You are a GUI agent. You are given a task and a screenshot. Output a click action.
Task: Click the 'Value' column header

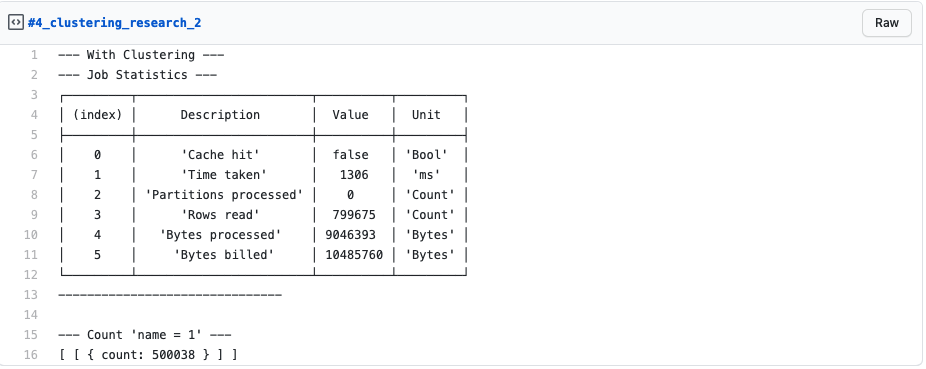click(x=350, y=115)
